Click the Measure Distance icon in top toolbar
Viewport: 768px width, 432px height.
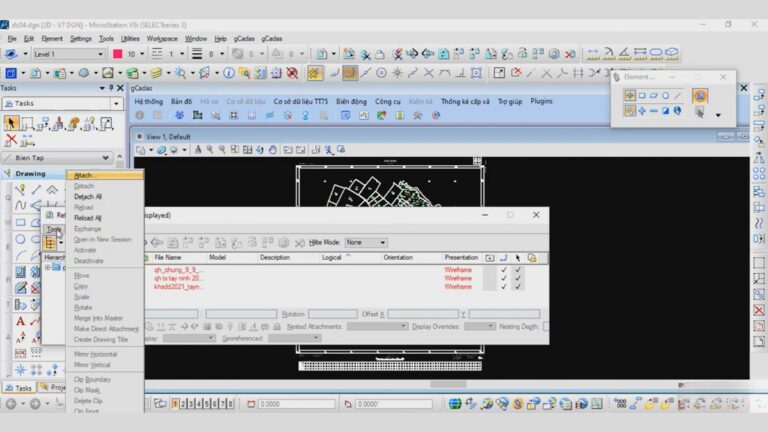point(593,53)
